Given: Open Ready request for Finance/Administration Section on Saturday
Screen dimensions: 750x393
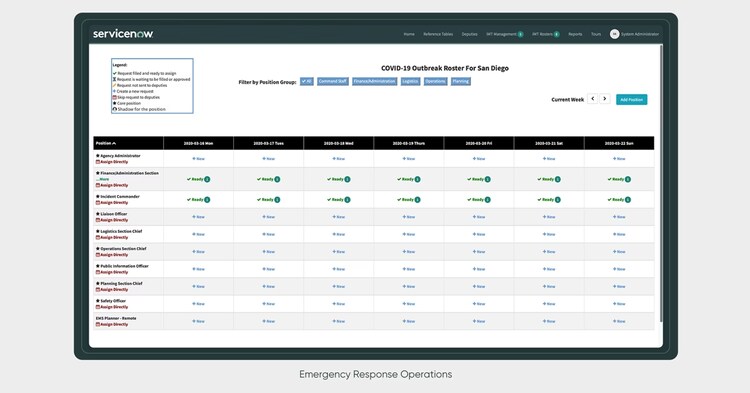Looking at the screenshot, I should 549,179.
